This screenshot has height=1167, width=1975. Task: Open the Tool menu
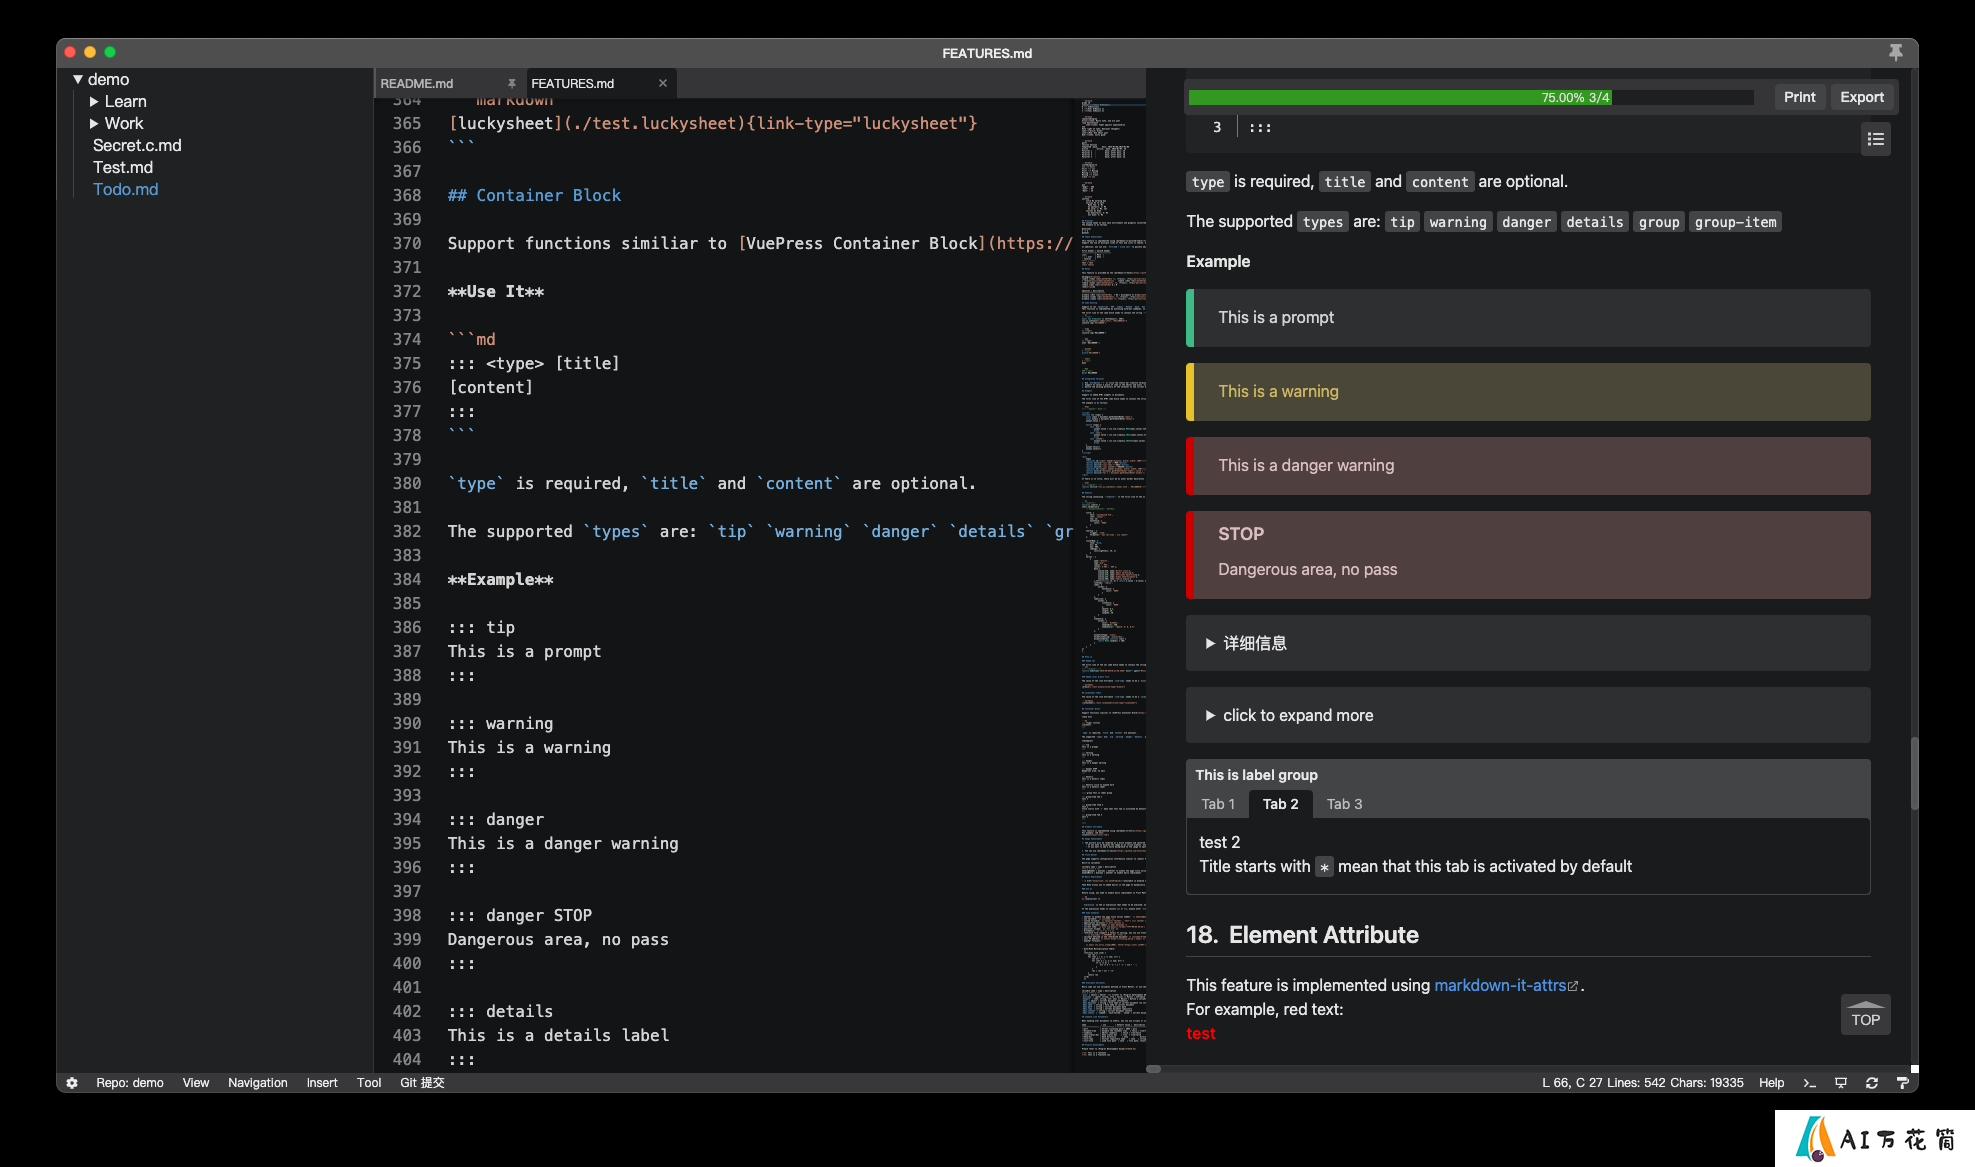point(369,1083)
